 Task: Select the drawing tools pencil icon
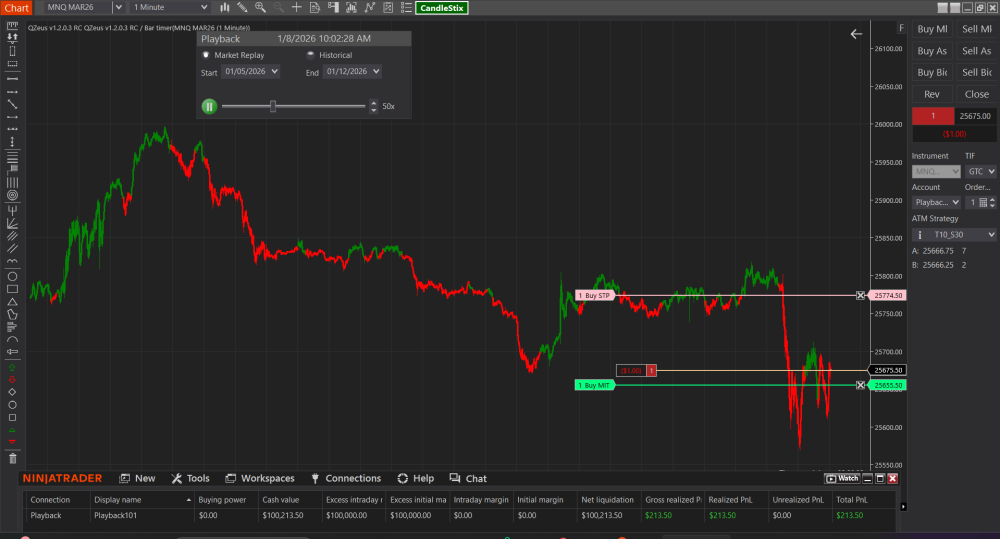(242, 7)
